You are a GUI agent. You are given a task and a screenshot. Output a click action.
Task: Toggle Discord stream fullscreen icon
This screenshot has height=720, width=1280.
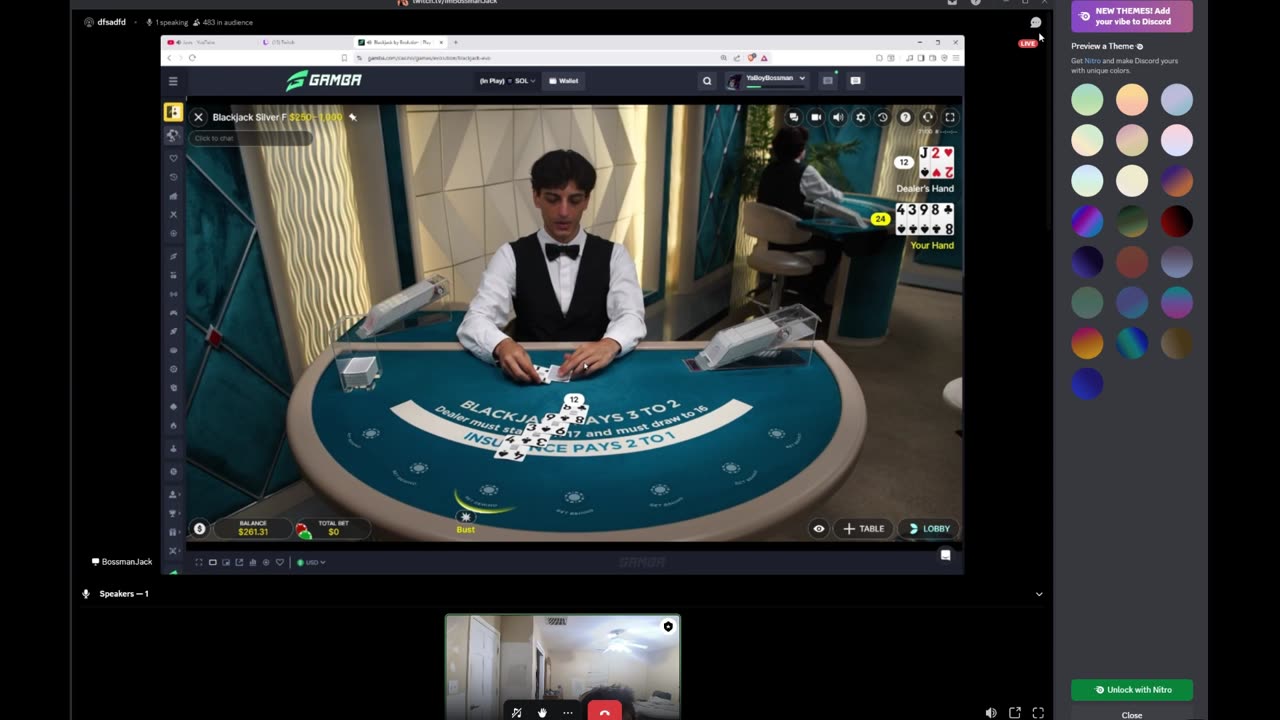(1038, 713)
